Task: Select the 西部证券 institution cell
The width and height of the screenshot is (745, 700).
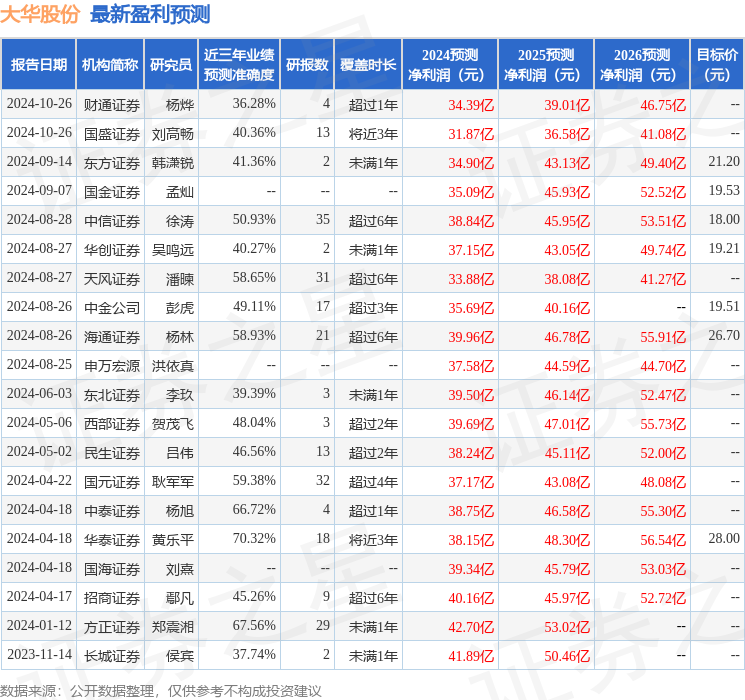Action: coord(112,423)
